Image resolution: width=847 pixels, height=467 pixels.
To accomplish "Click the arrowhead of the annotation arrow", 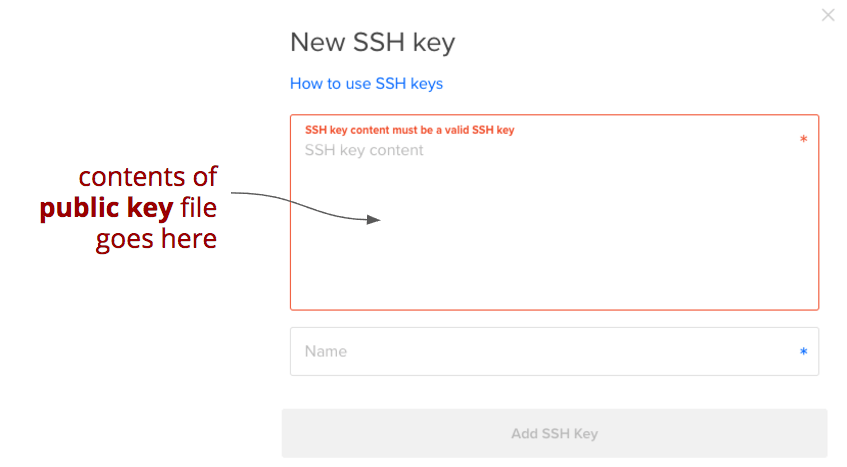I will [374, 219].
